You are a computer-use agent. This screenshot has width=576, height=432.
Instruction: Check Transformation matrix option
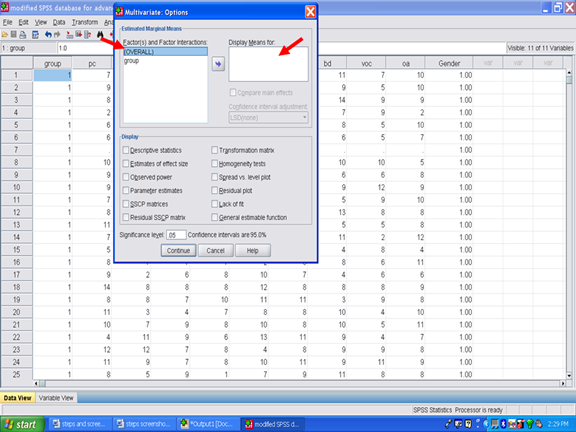click(215, 150)
